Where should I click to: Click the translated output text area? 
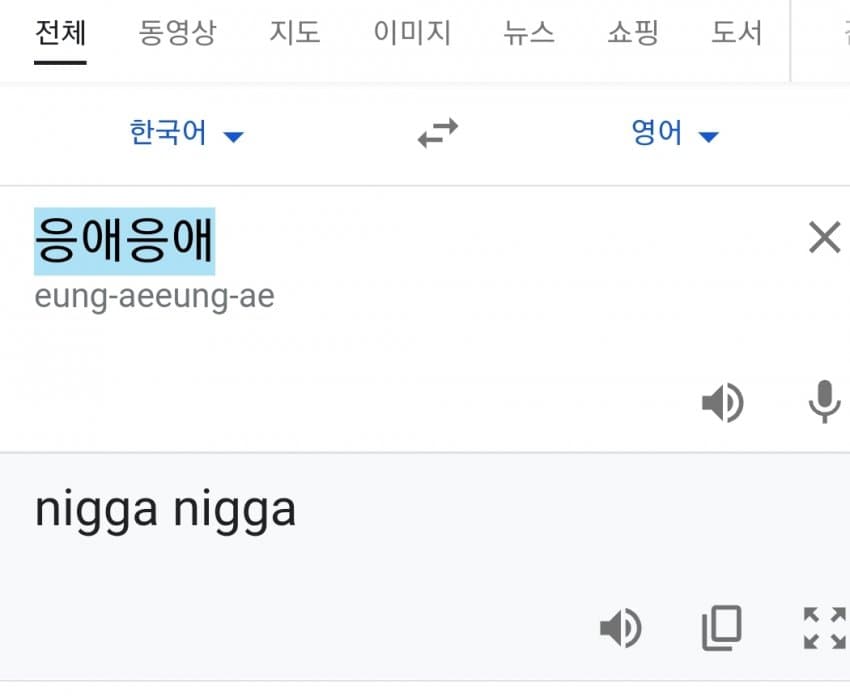tap(165, 510)
